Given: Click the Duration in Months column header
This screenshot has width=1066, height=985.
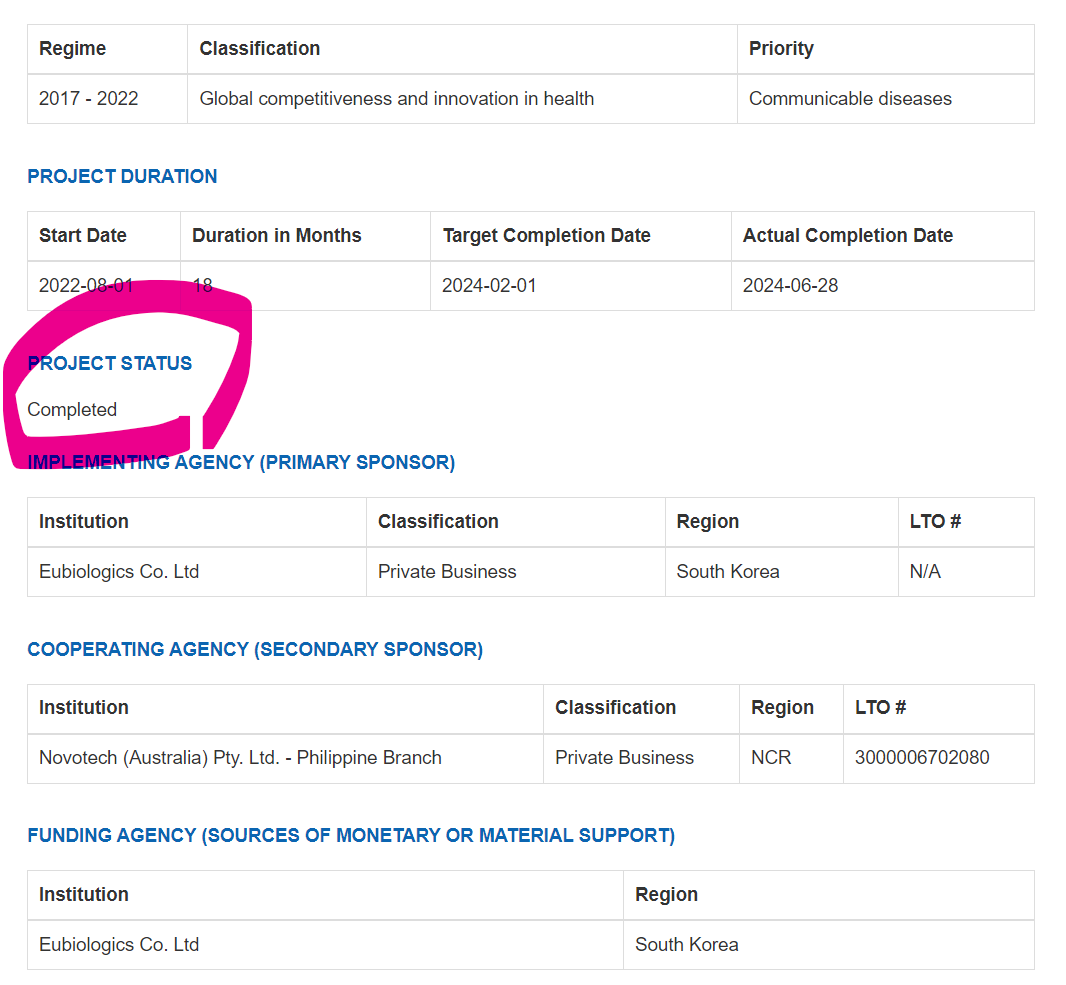Looking at the screenshot, I should pos(277,235).
